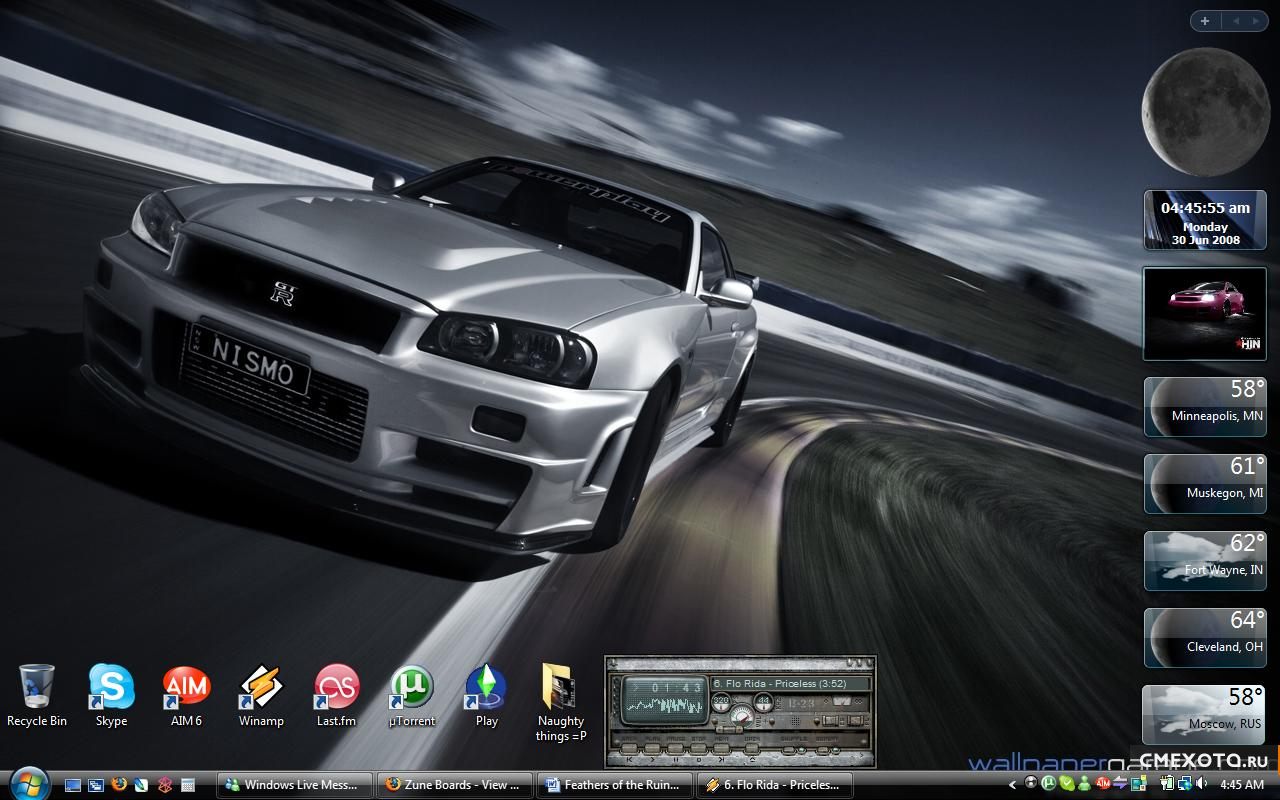This screenshot has width=1280, height=800.
Task: Select the Winamp desktop icon
Action: click(x=261, y=688)
